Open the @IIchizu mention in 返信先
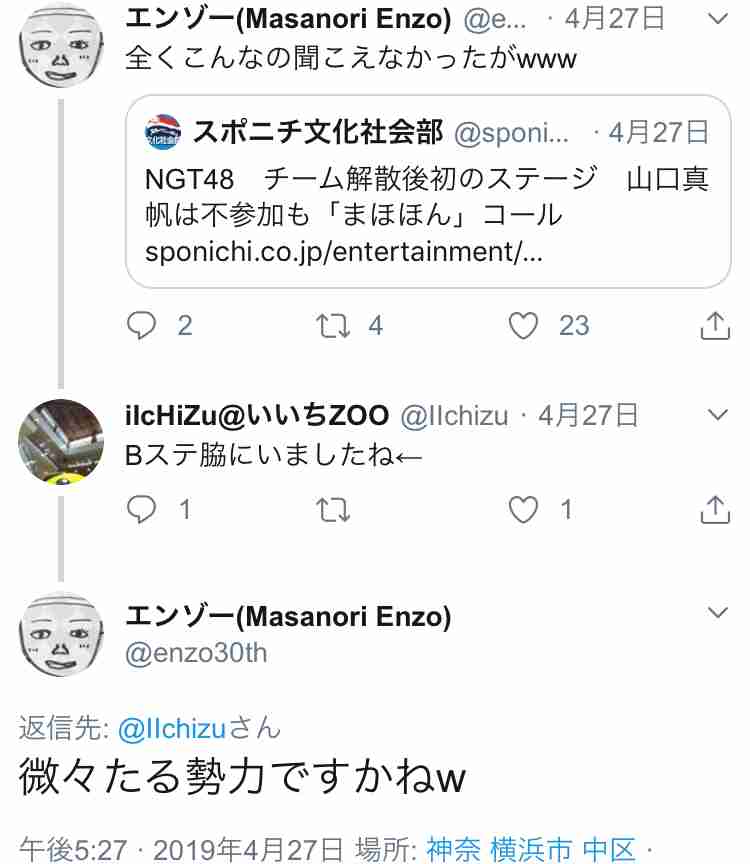This screenshot has height=864, width=750. click(x=172, y=728)
